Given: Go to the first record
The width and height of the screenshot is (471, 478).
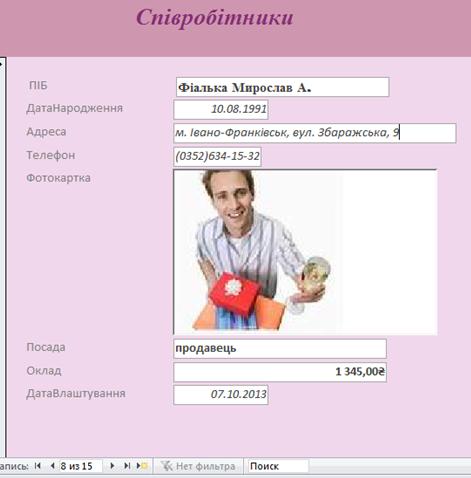Looking at the screenshot, I should pos(38,466).
